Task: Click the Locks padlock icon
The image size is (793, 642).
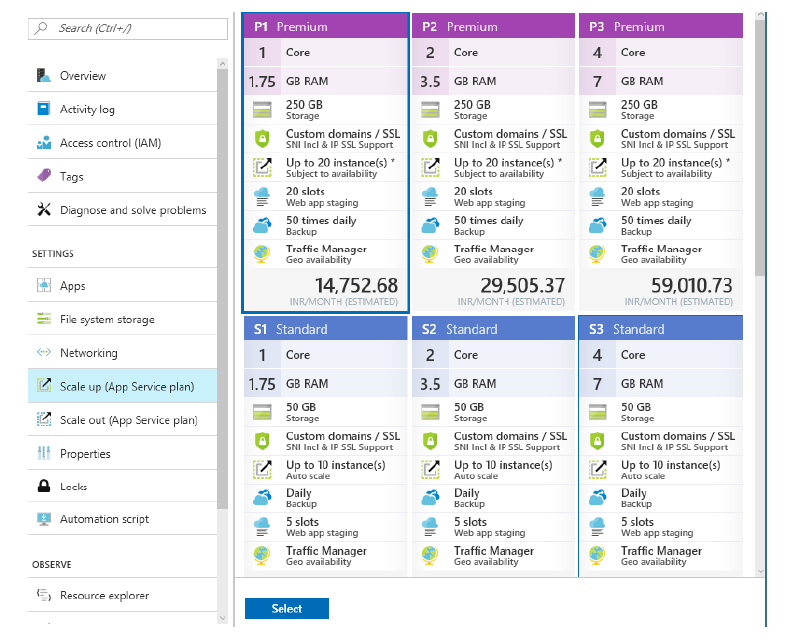Action: [x=43, y=487]
